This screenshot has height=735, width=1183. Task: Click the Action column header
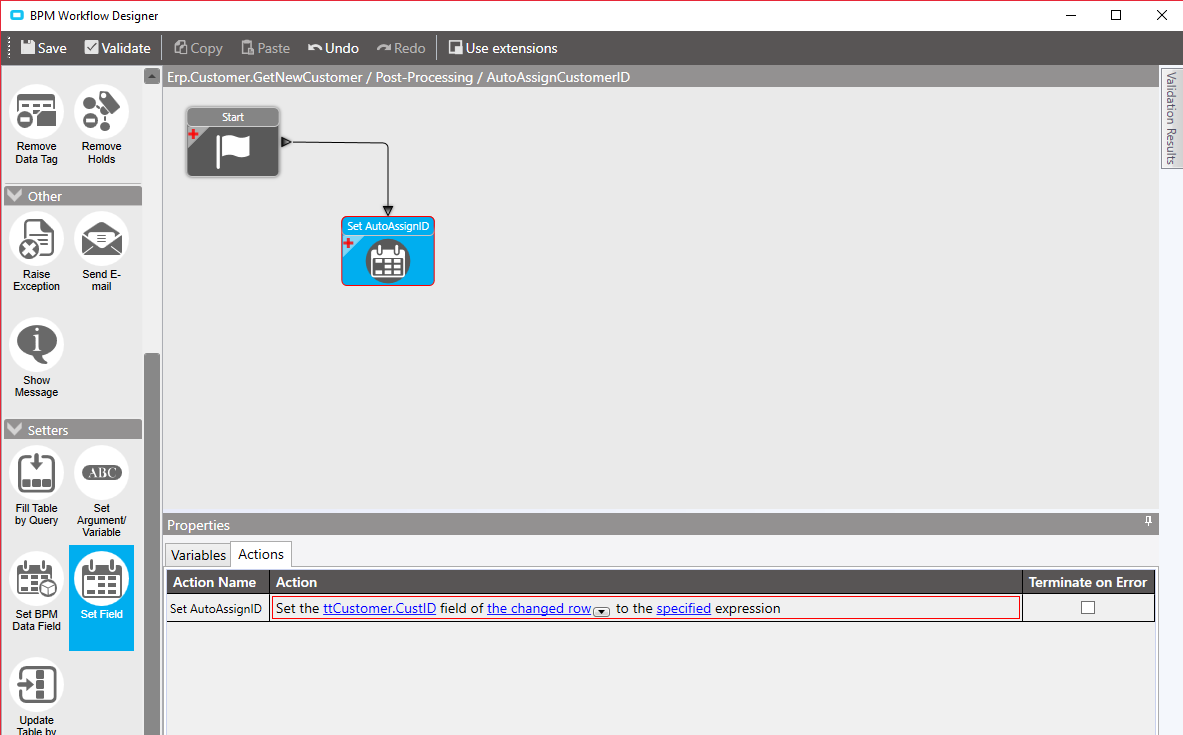pos(646,582)
